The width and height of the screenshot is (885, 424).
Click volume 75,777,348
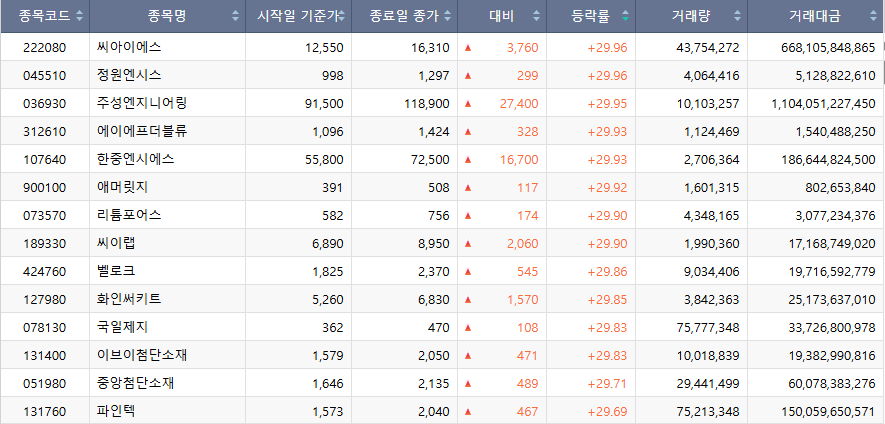(708, 328)
